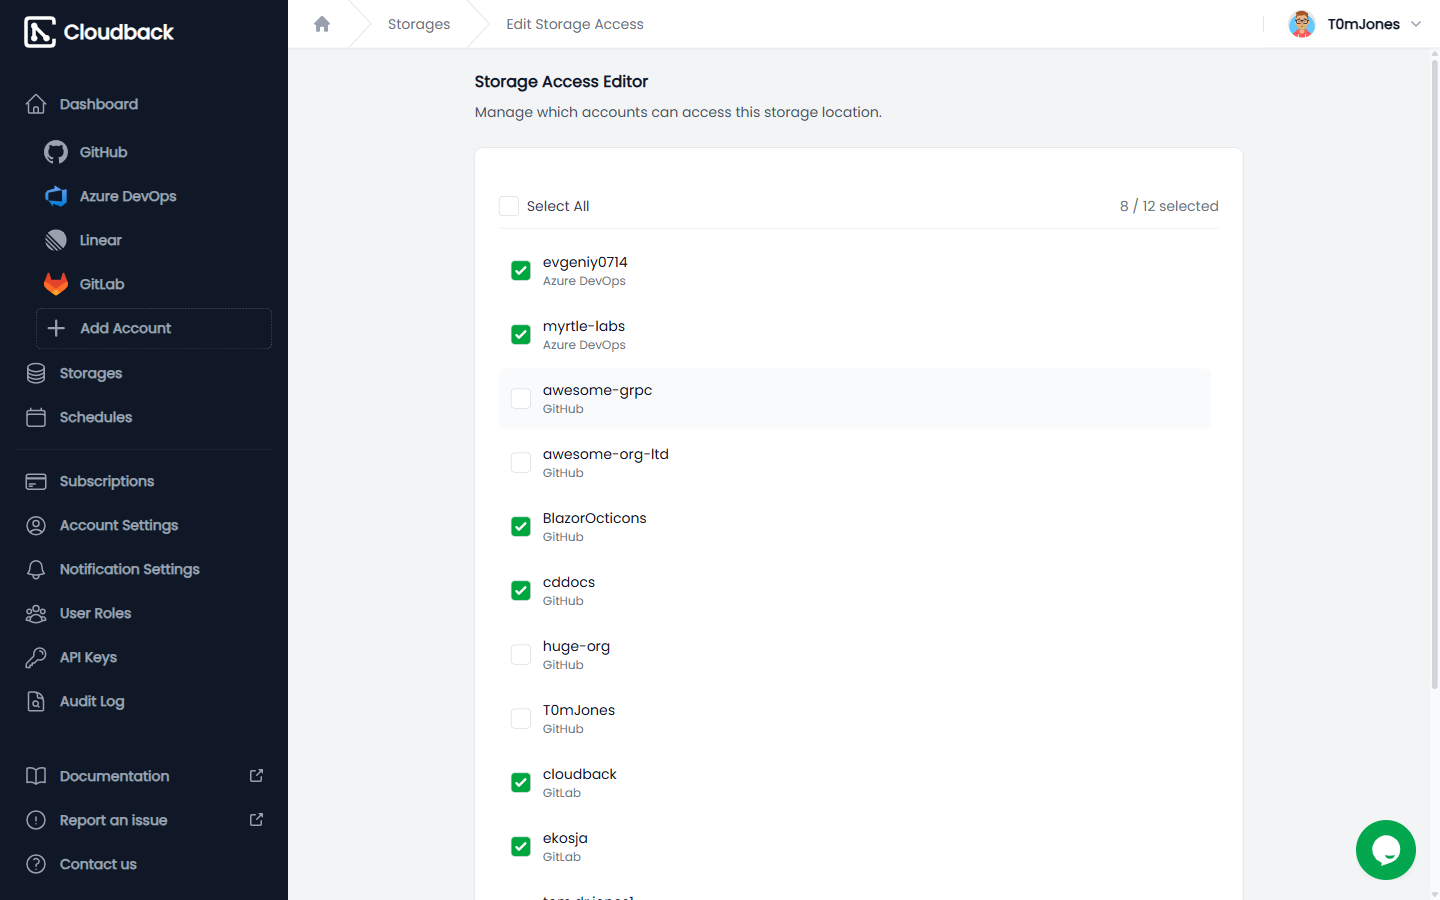Click the Edit Storage Access breadcrumb
Viewport: 1440px width, 900px height.
tap(575, 24)
